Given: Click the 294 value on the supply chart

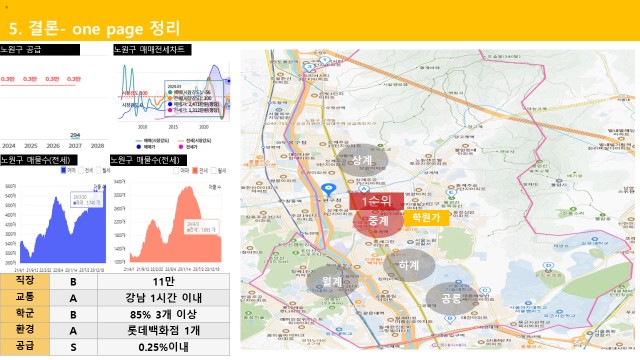Looking at the screenshot, I should coord(75,135).
